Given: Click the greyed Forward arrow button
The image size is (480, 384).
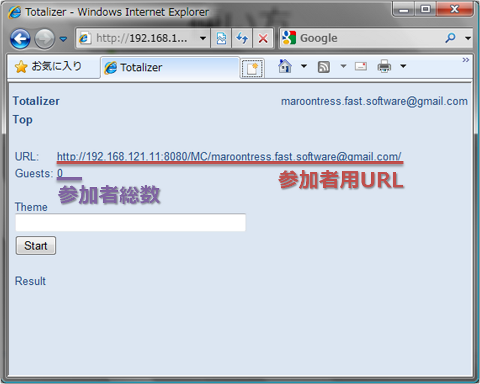Looking at the screenshot, I should (45, 39).
